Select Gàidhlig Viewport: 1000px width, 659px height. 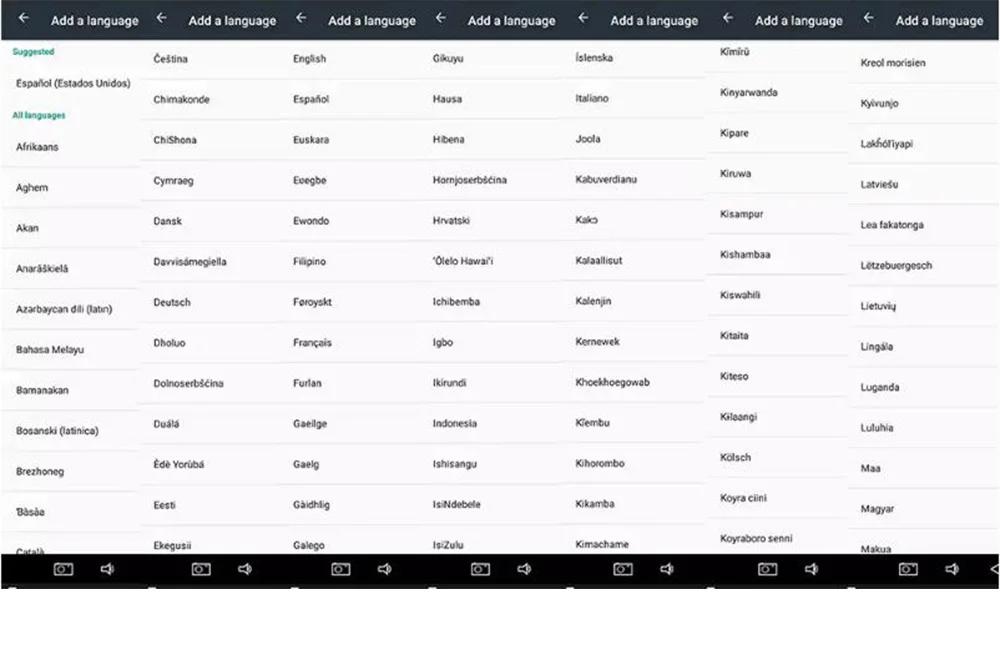pos(349,505)
